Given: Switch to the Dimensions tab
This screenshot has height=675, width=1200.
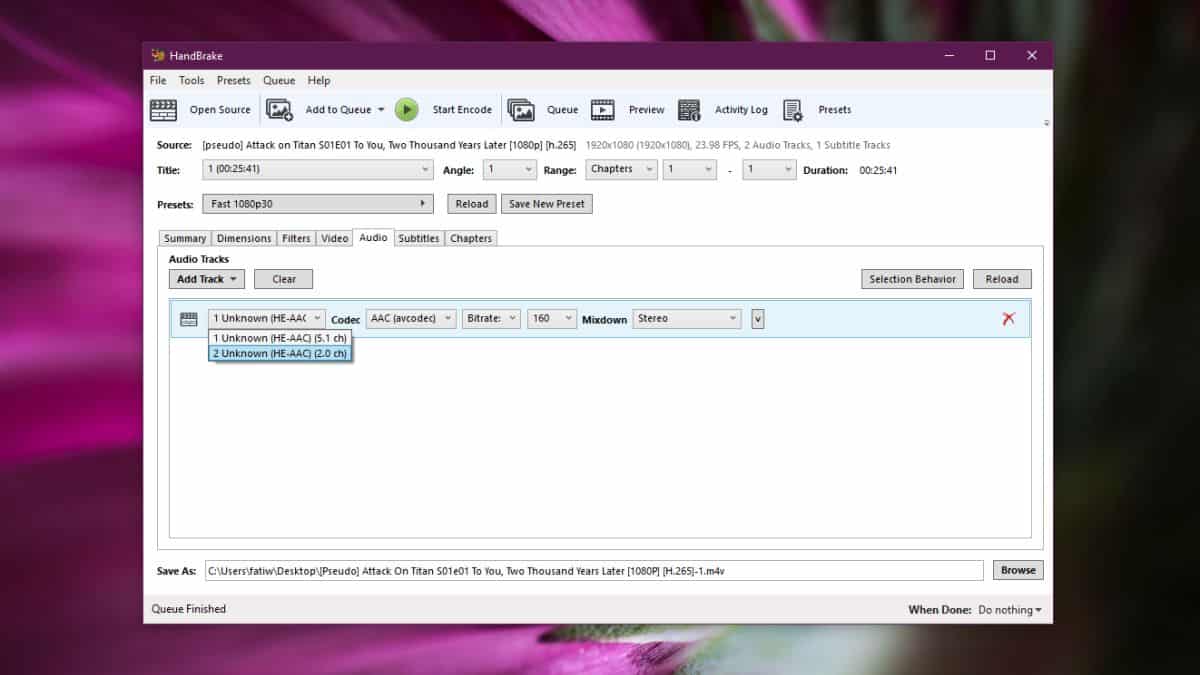Looking at the screenshot, I should [244, 238].
